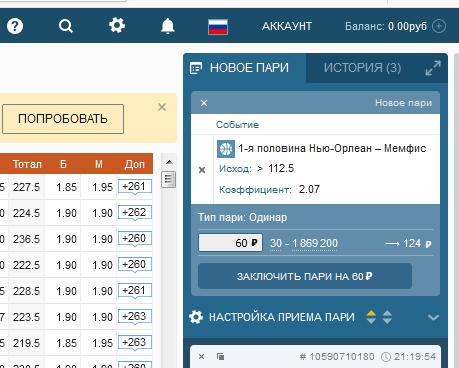The width and height of the screenshot is (459, 368).
Task: Click the potential payout 124 ₽ value
Action: 418,243
